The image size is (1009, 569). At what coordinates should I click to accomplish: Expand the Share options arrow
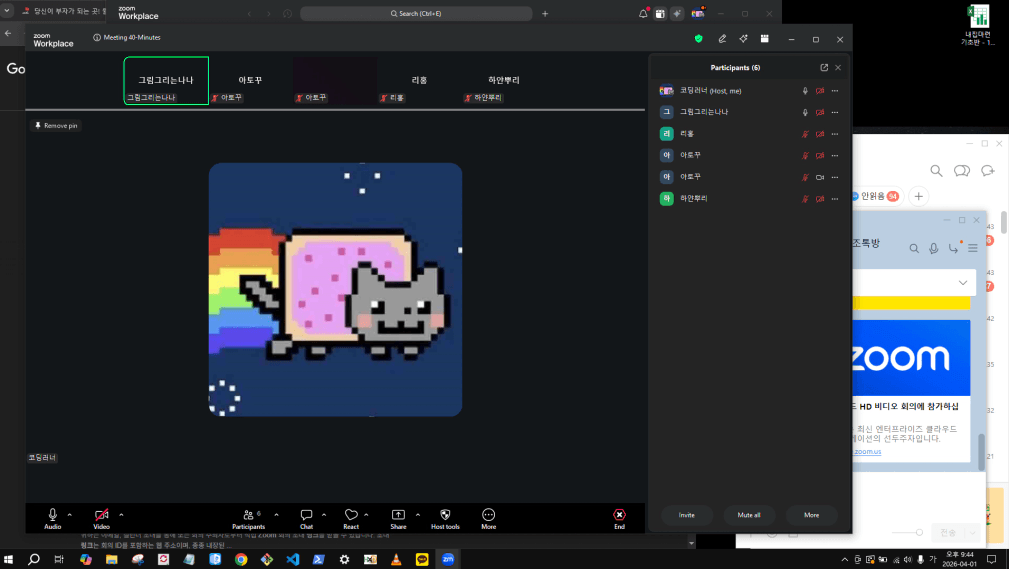[x=418, y=514]
